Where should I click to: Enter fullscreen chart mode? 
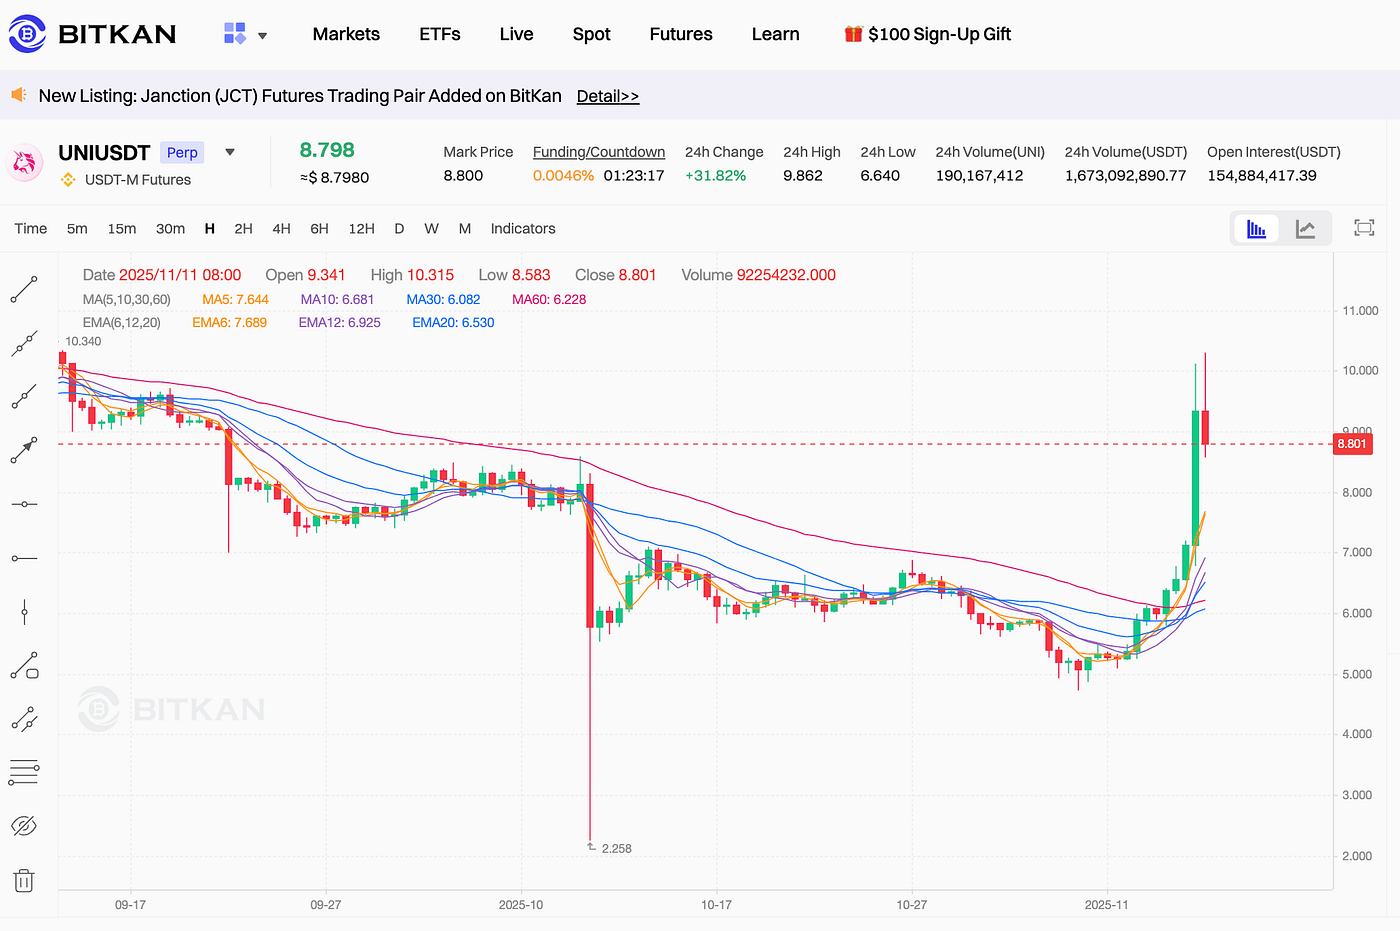[1364, 228]
